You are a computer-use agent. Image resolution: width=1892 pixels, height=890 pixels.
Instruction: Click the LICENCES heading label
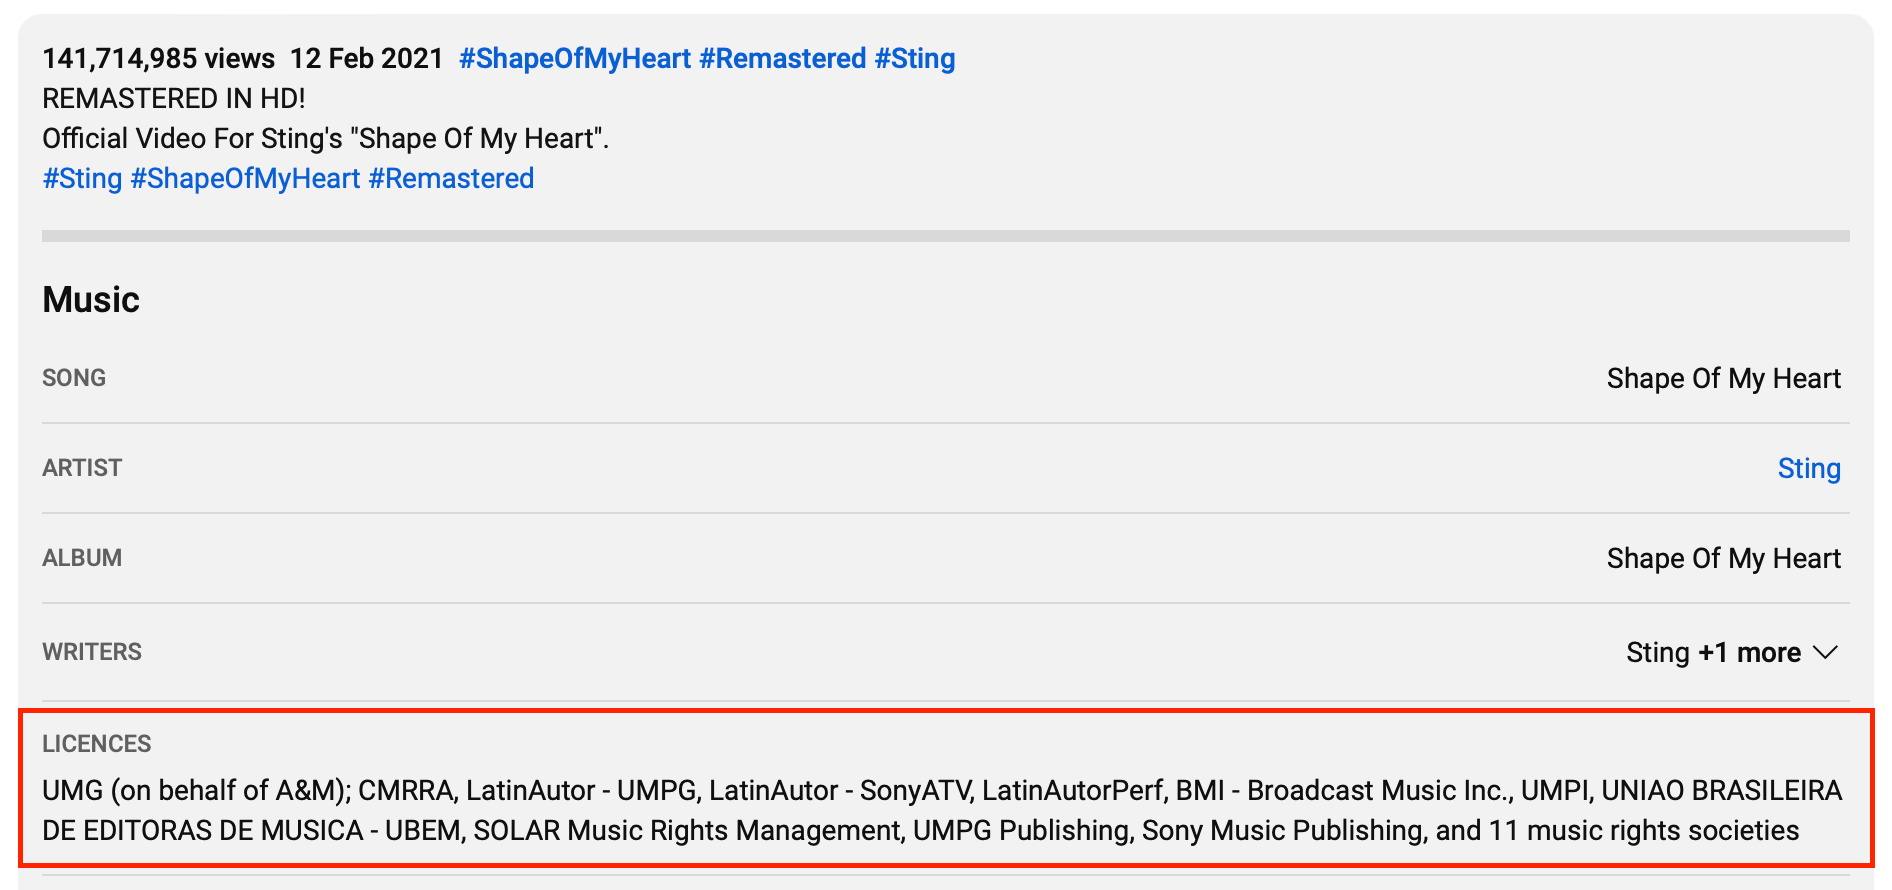tap(96, 744)
